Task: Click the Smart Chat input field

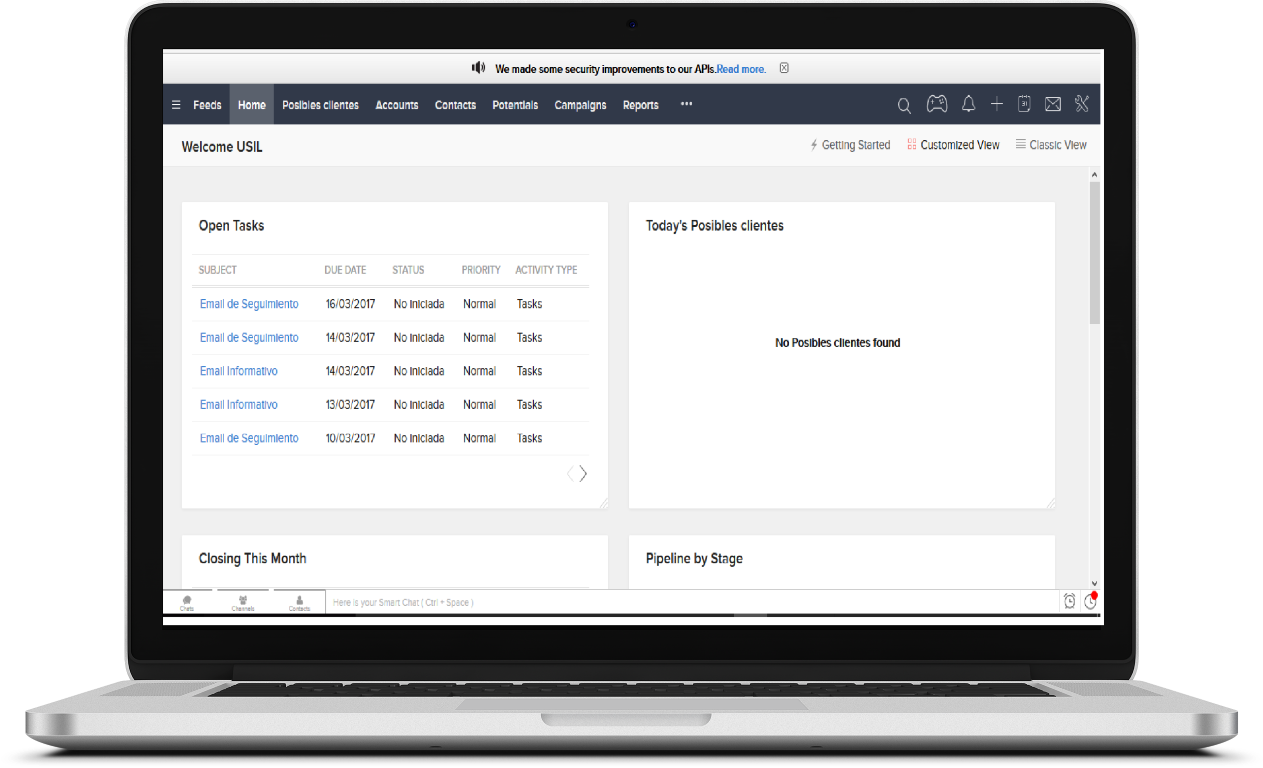Action: pos(690,602)
